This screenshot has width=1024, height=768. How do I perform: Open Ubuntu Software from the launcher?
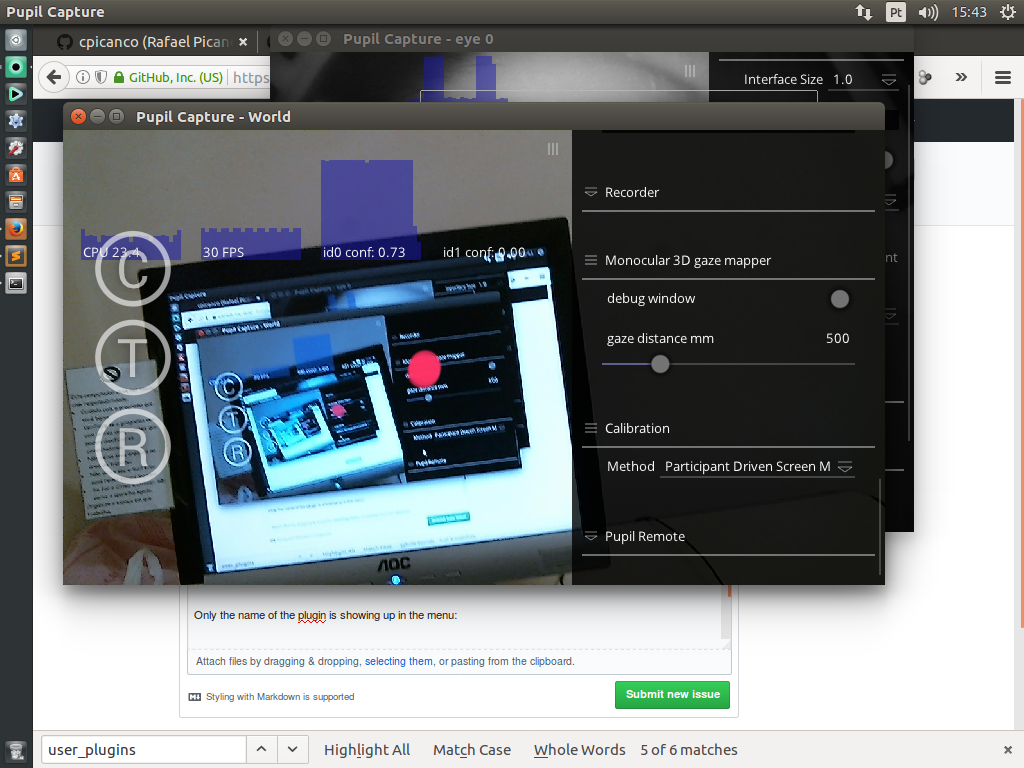[16, 175]
